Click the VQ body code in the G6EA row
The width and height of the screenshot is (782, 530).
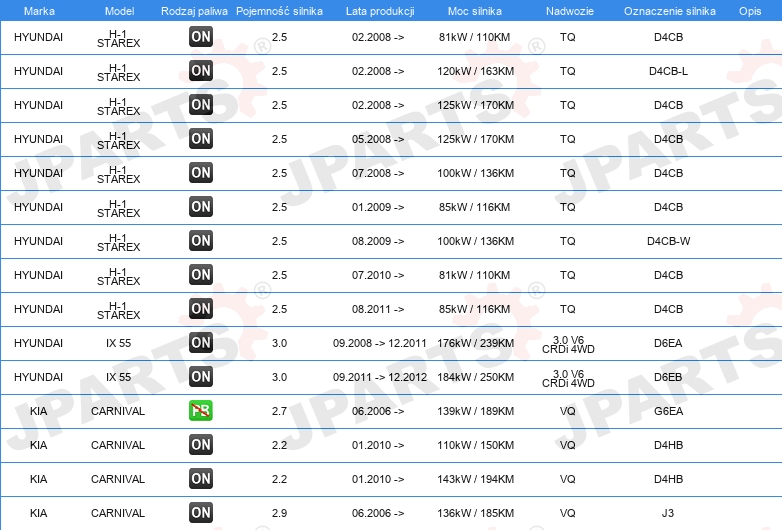pyautogui.click(x=568, y=411)
